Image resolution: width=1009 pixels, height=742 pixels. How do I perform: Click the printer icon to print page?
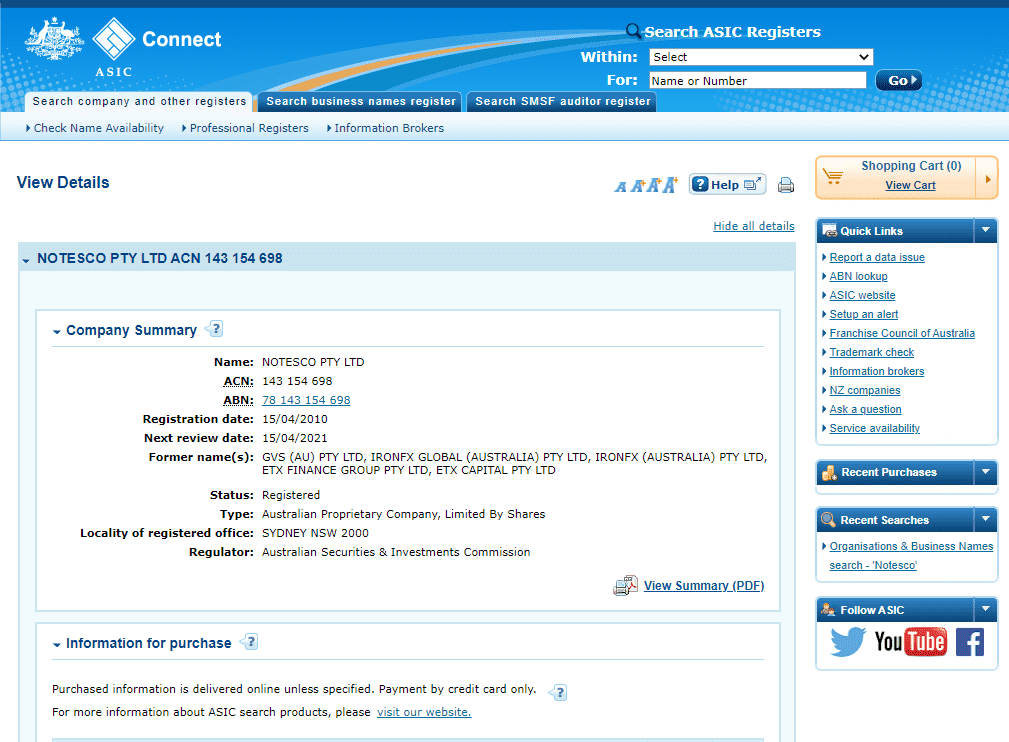pyautogui.click(x=786, y=185)
